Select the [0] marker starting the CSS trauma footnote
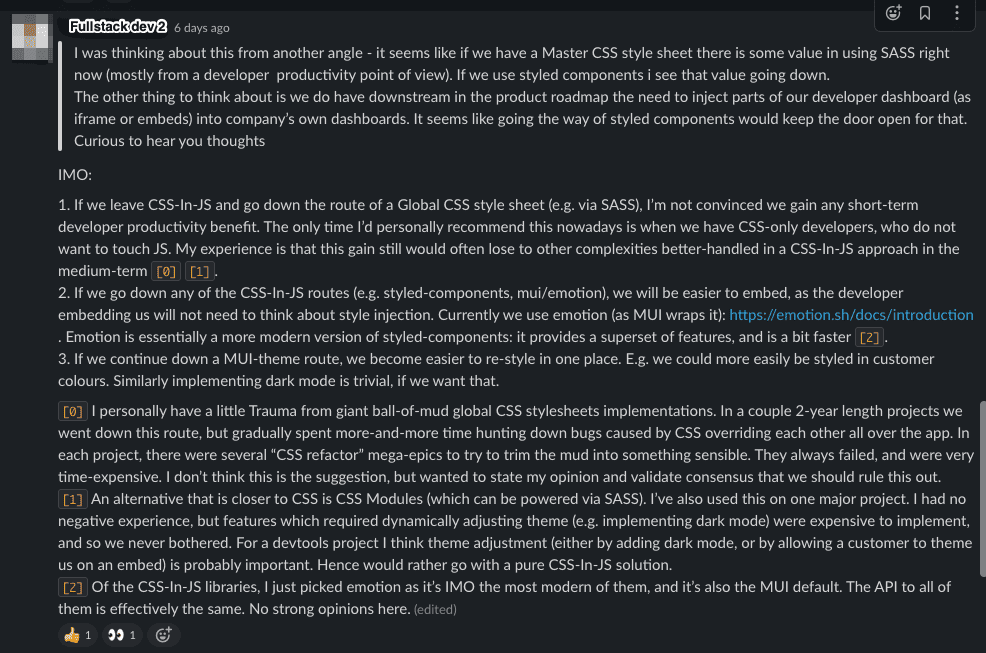986x653 pixels. [x=71, y=411]
